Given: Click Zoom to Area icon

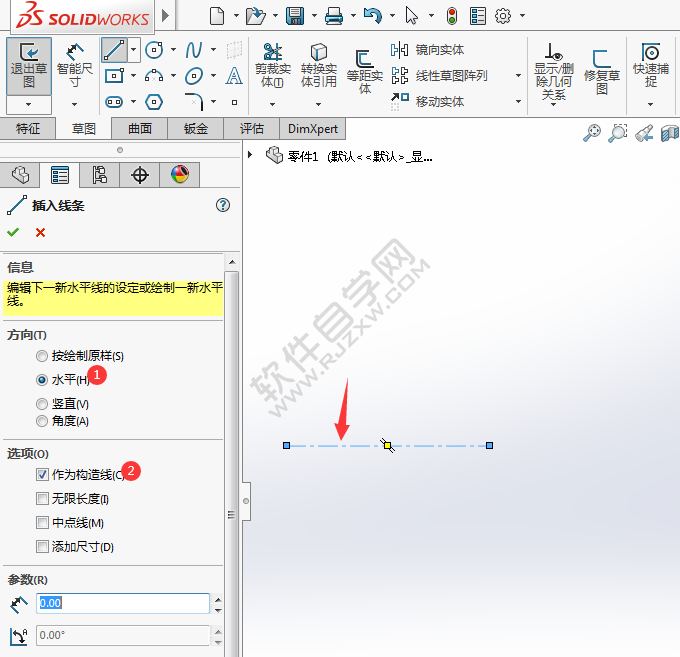Looking at the screenshot, I should point(618,133).
